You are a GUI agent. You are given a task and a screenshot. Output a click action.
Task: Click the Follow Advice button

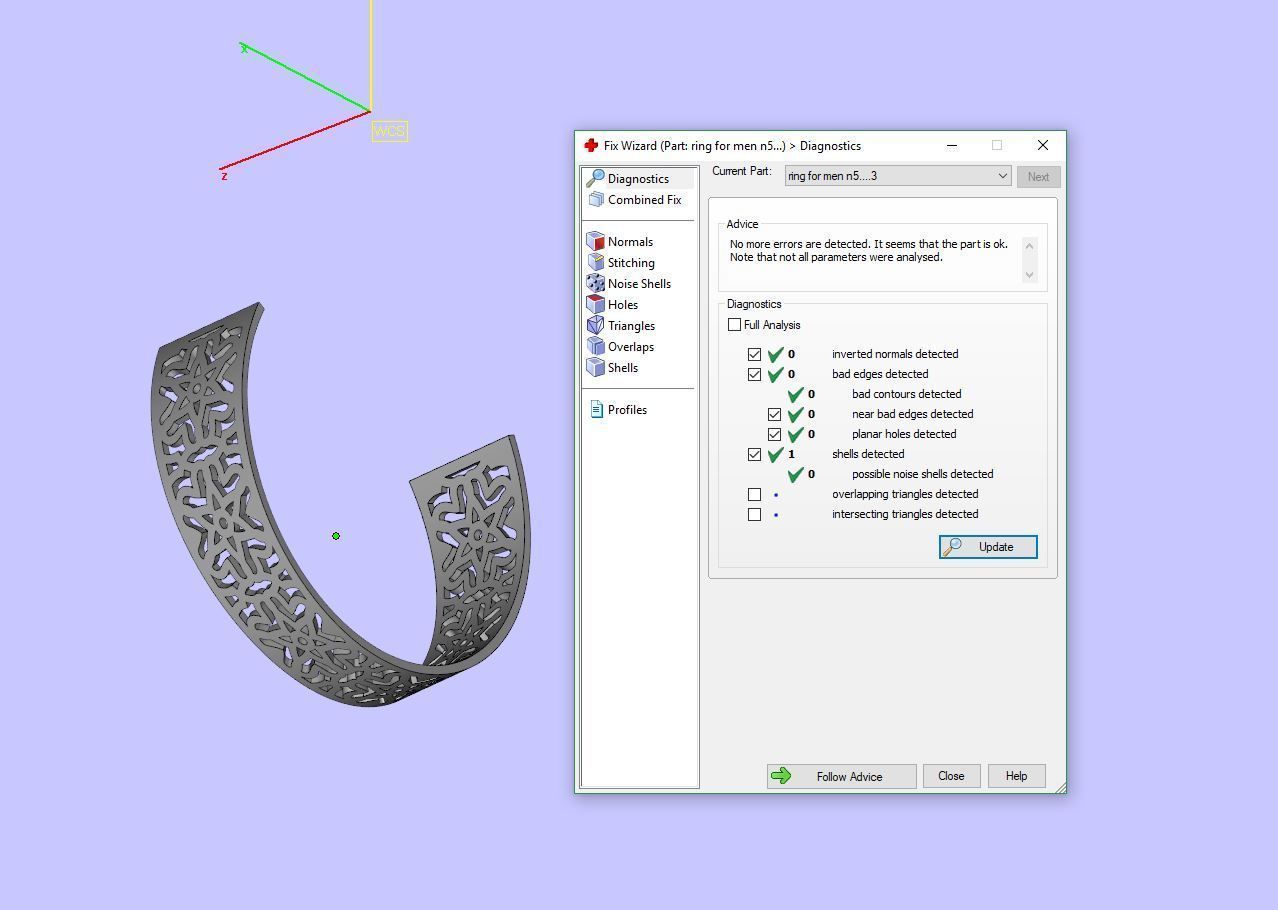[841, 776]
